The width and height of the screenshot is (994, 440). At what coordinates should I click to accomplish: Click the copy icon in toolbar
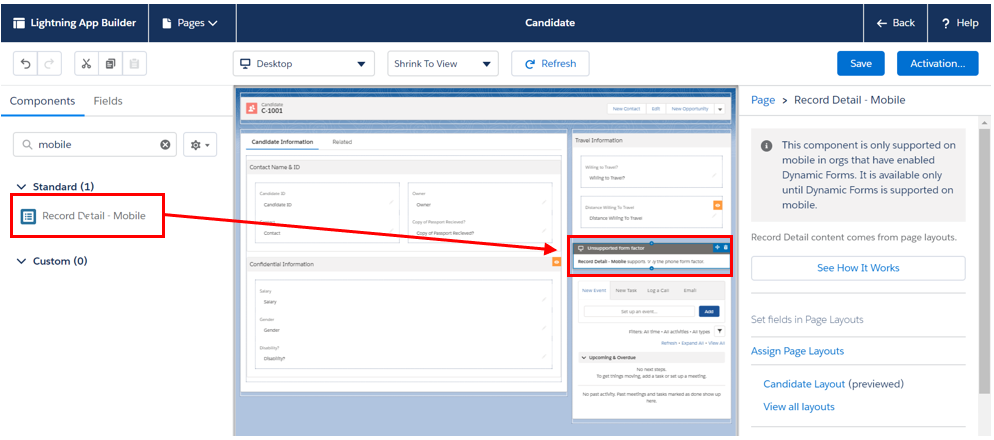pyautogui.click(x=110, y=64)
